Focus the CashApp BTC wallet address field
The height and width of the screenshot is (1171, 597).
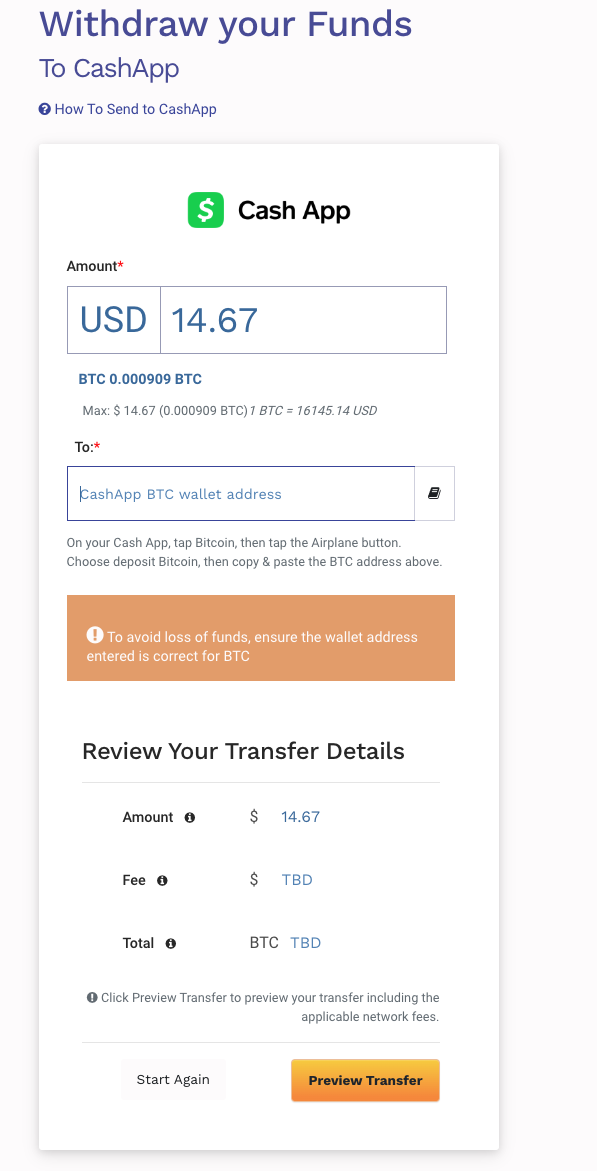pos(241,494)
